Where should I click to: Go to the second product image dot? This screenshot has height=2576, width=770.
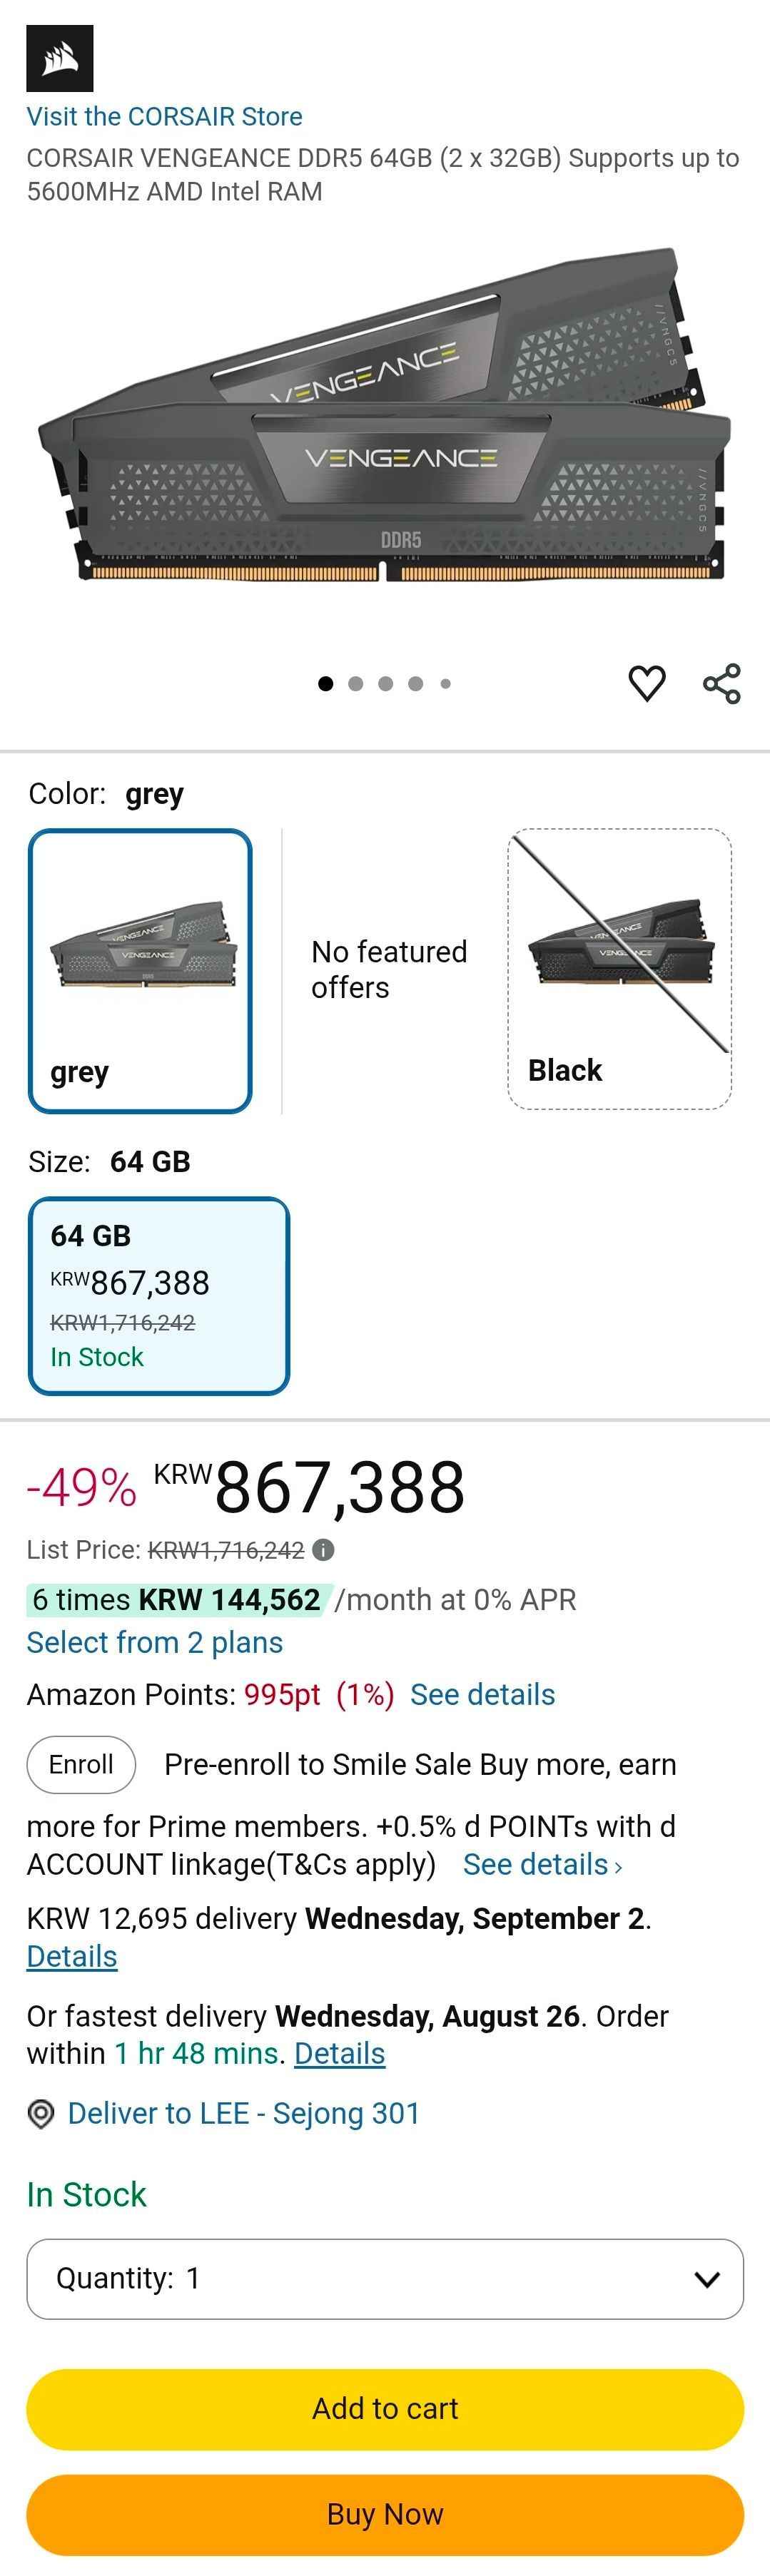coord(355,684)
